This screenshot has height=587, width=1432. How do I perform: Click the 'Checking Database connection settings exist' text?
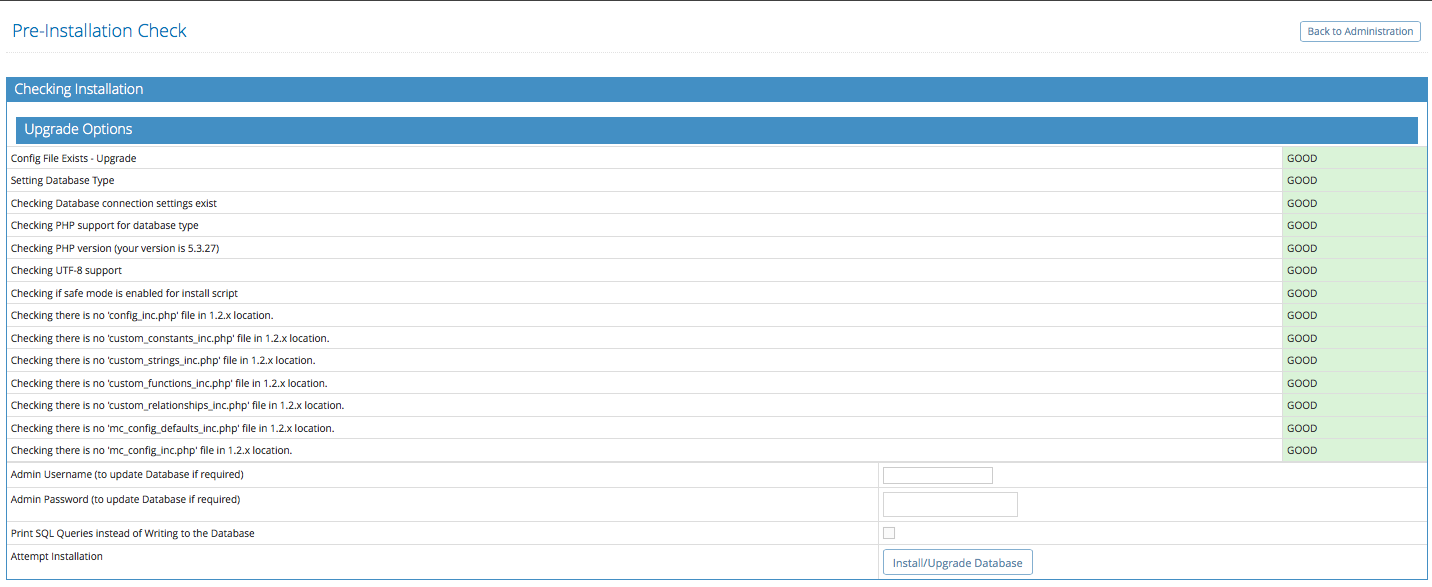tap(113, 203)
